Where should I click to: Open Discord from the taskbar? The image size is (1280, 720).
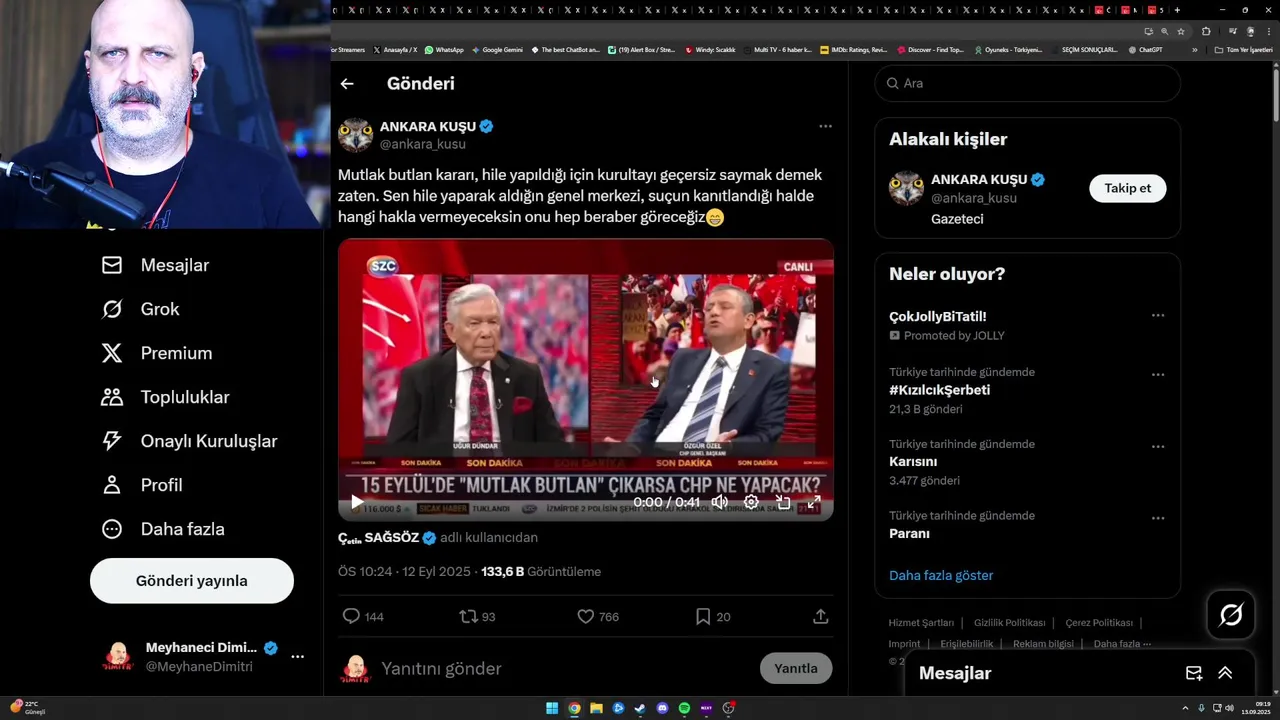point(662,708)
